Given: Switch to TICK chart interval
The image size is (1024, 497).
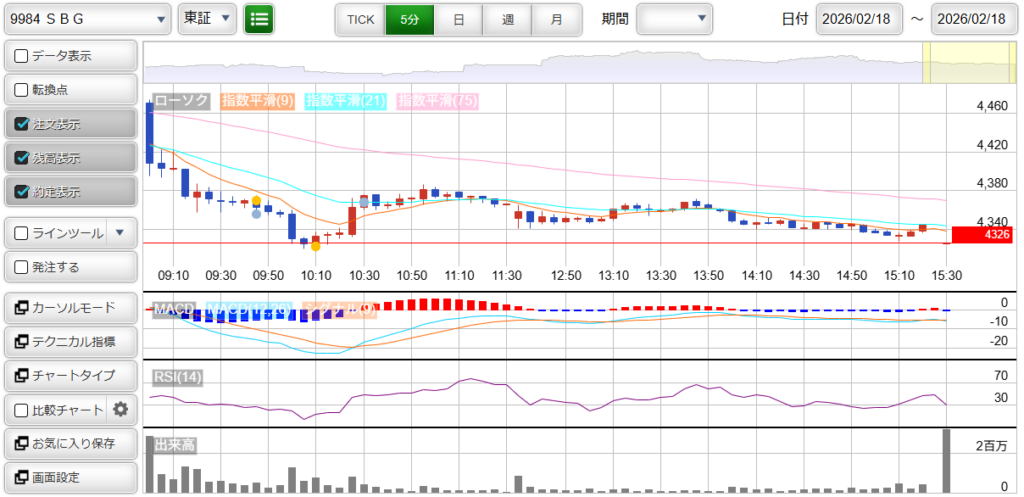Looking at the screenshot, I should pyautogui.click(x=360, y=19).
